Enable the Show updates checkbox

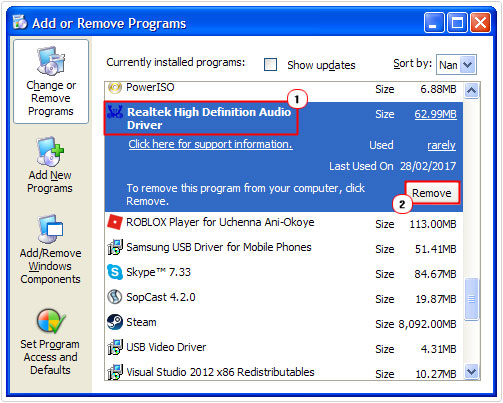point(270,64)
